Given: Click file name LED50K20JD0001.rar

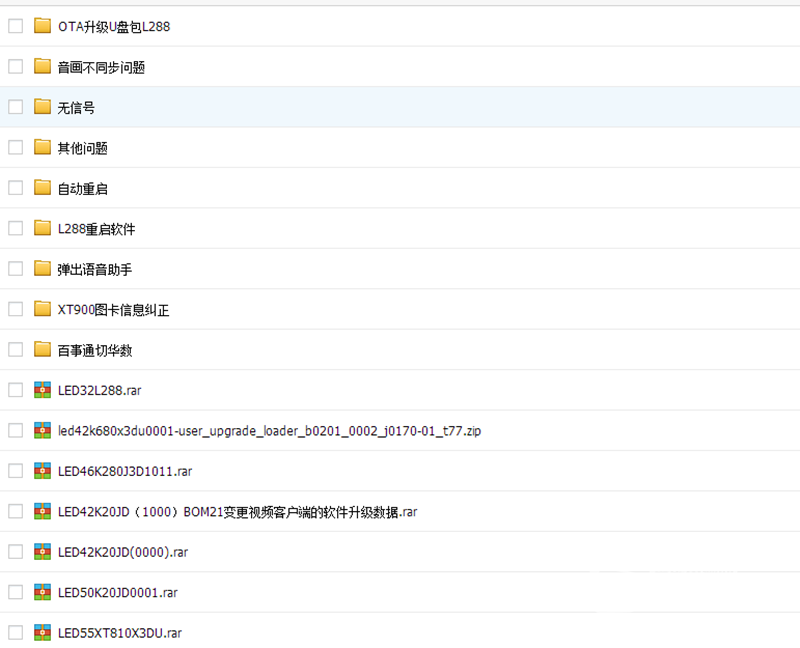Looking at the screenshot, I should (x=118, y=593).
